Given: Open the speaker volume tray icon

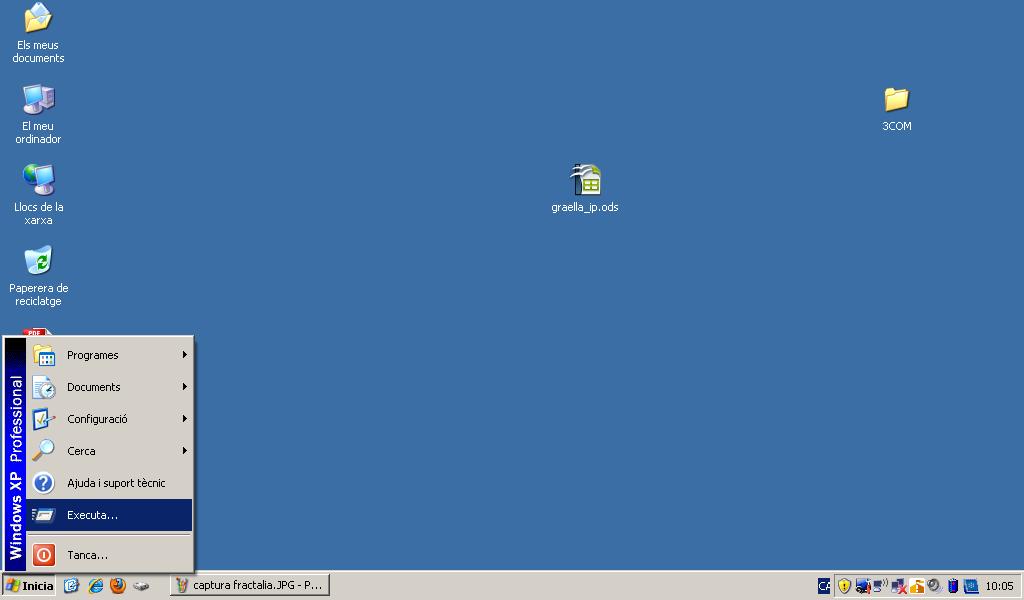Looking at the screenshot, I should (935, 586).
